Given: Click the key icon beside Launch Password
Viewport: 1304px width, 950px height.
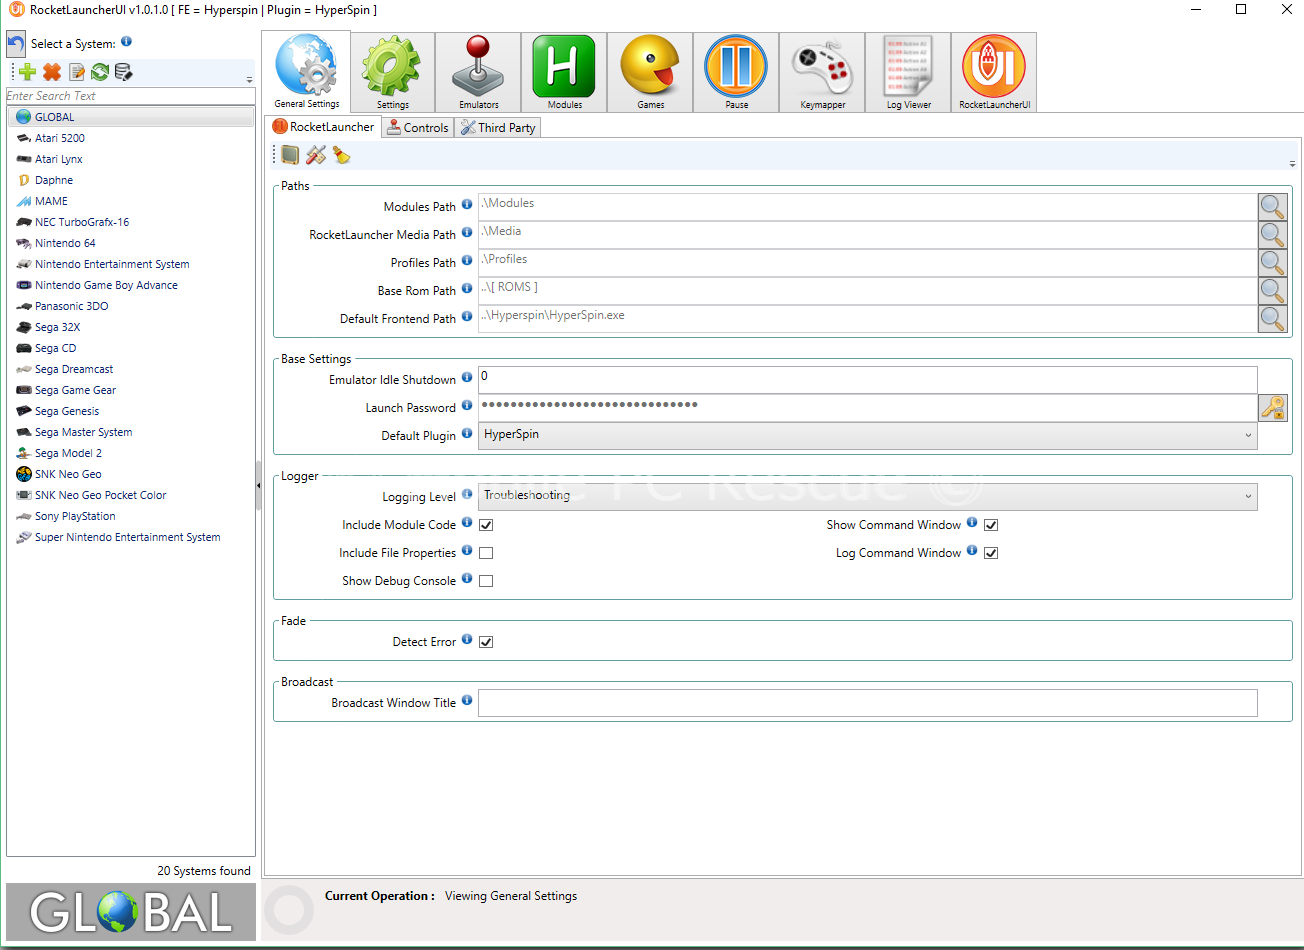Looking at the screenshot, I should point(1272,408).
